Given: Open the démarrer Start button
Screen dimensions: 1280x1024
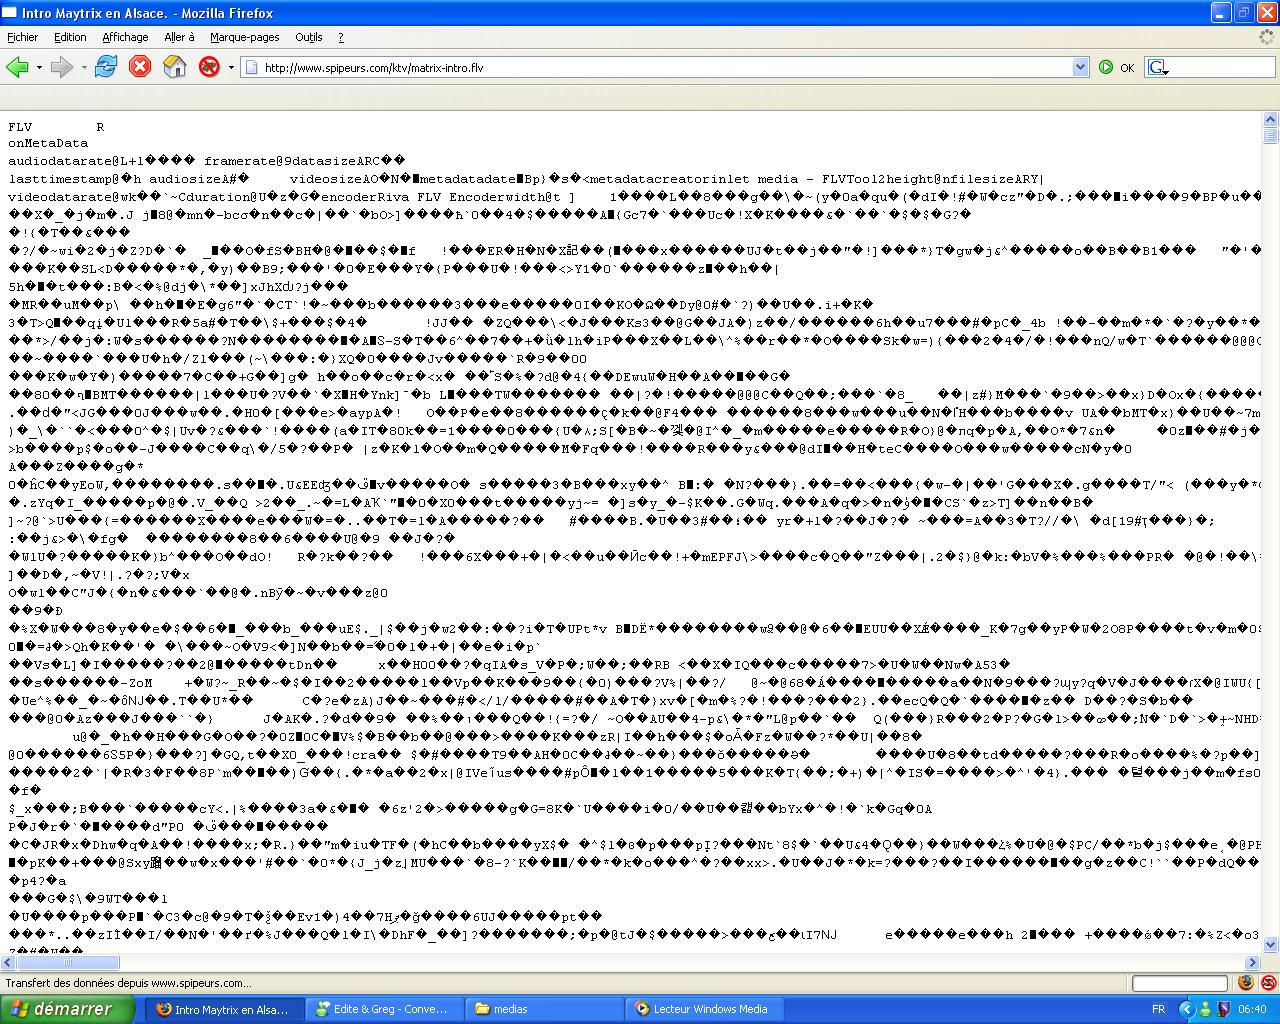Looking at the screenshot, I should coord(67,1009).
